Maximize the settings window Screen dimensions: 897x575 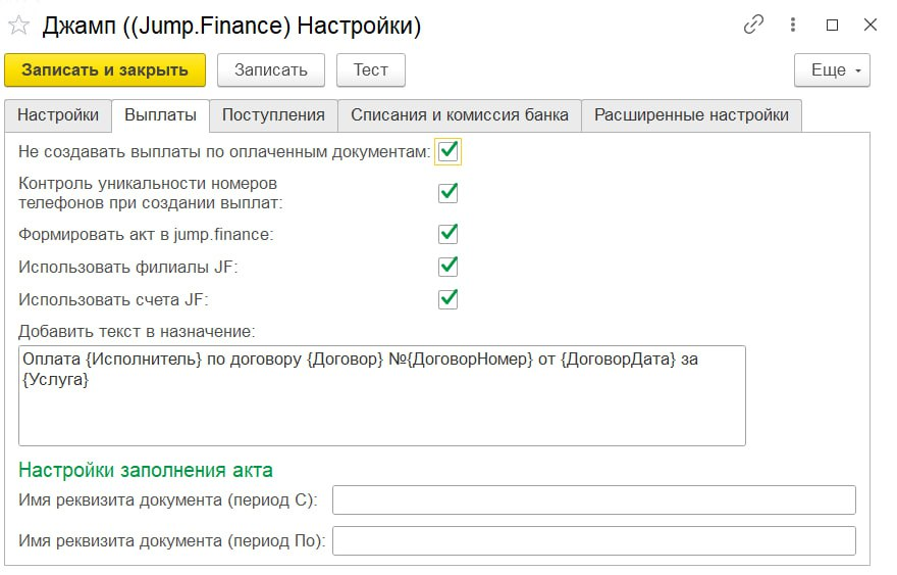tap(832, 26)
